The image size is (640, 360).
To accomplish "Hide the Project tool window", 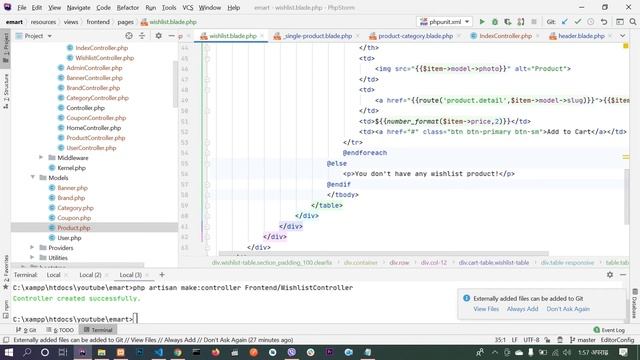I will tap(171, 36).
